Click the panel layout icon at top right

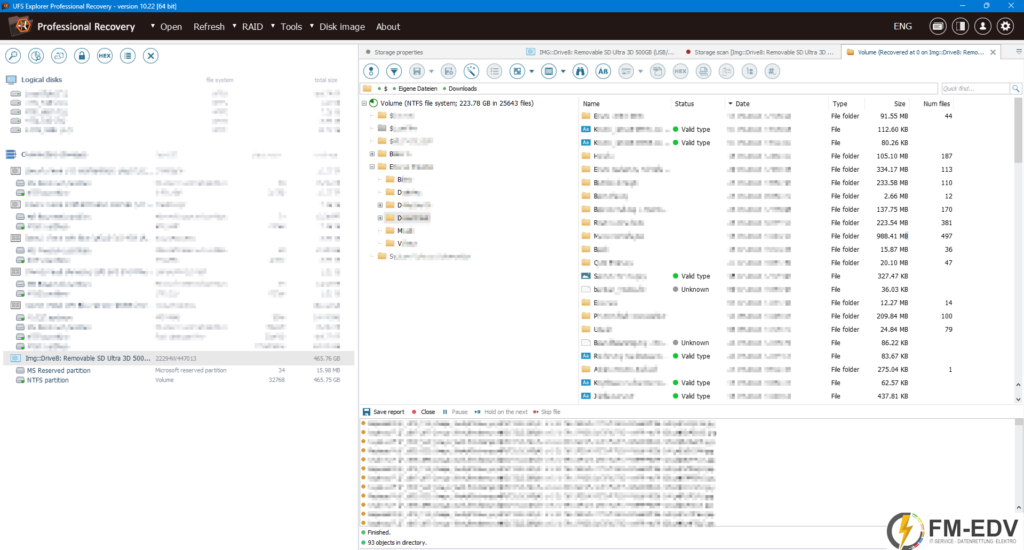coord(960,26)
